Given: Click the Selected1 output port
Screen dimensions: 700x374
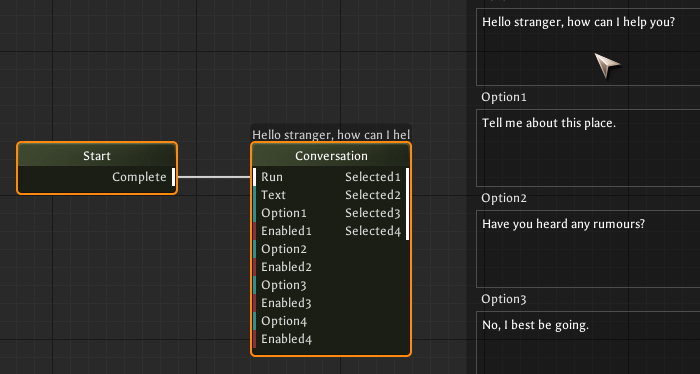Looking at the screenshot, I should [x=408, y=177].
